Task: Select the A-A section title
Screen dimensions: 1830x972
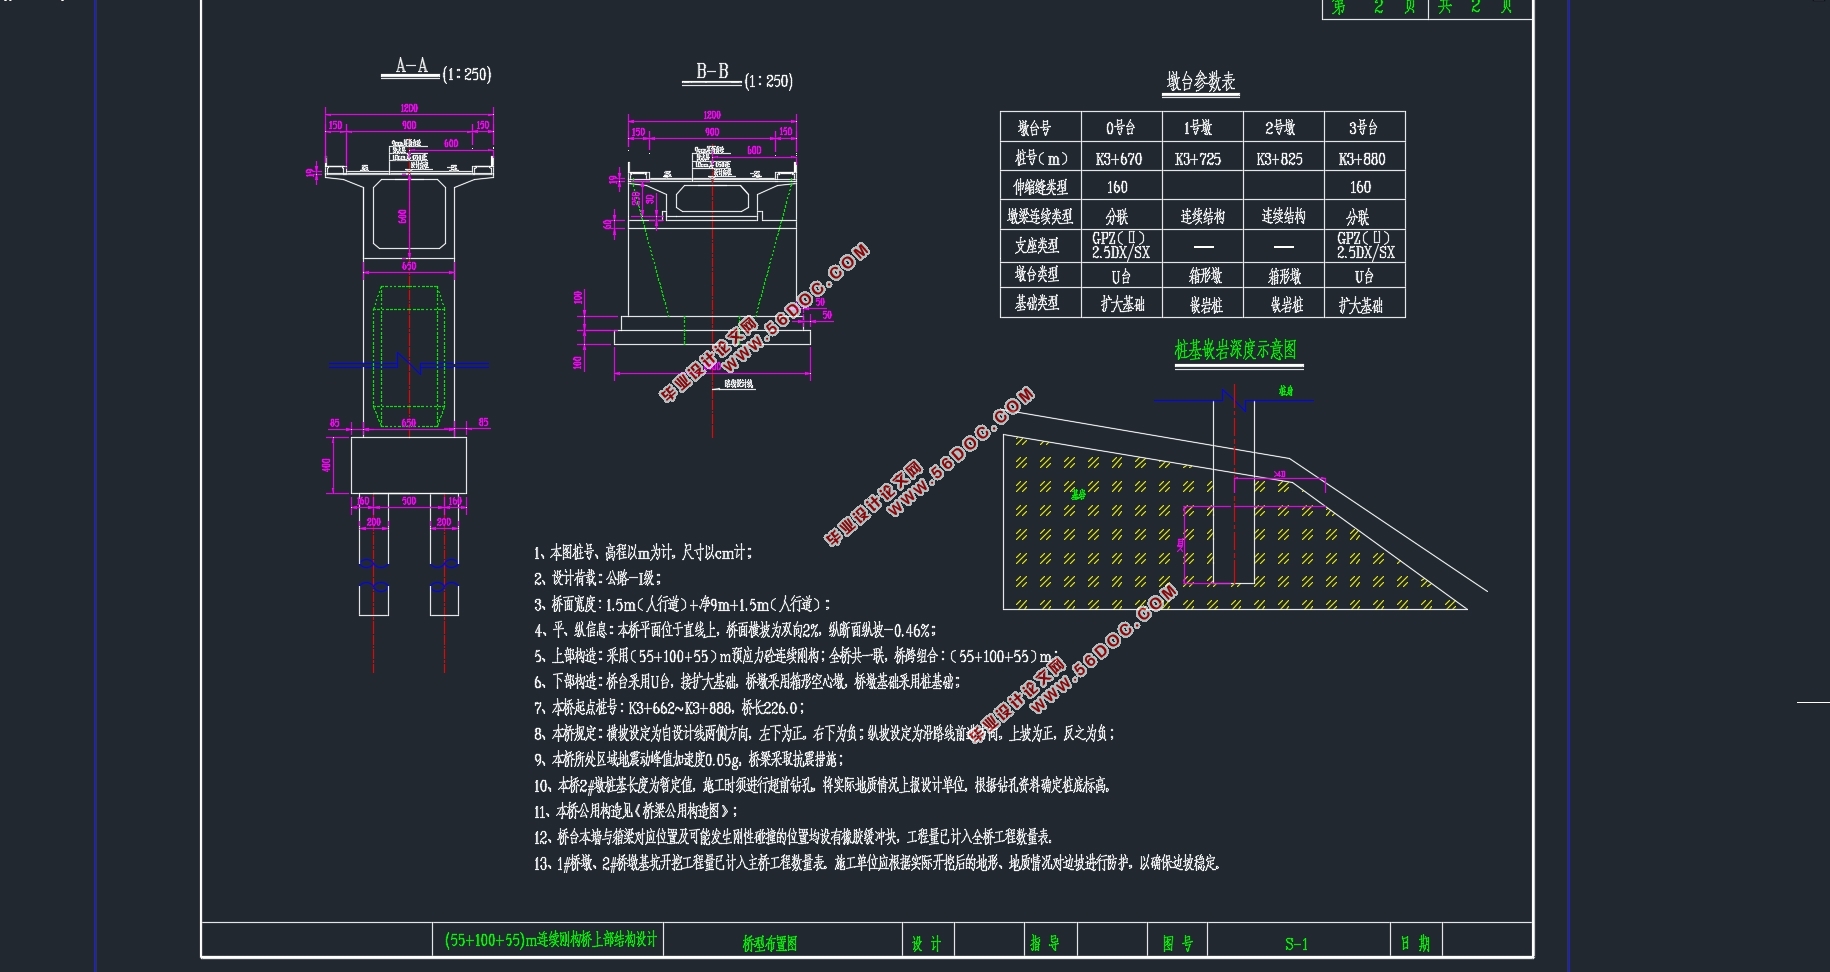Action: point(411,66)
